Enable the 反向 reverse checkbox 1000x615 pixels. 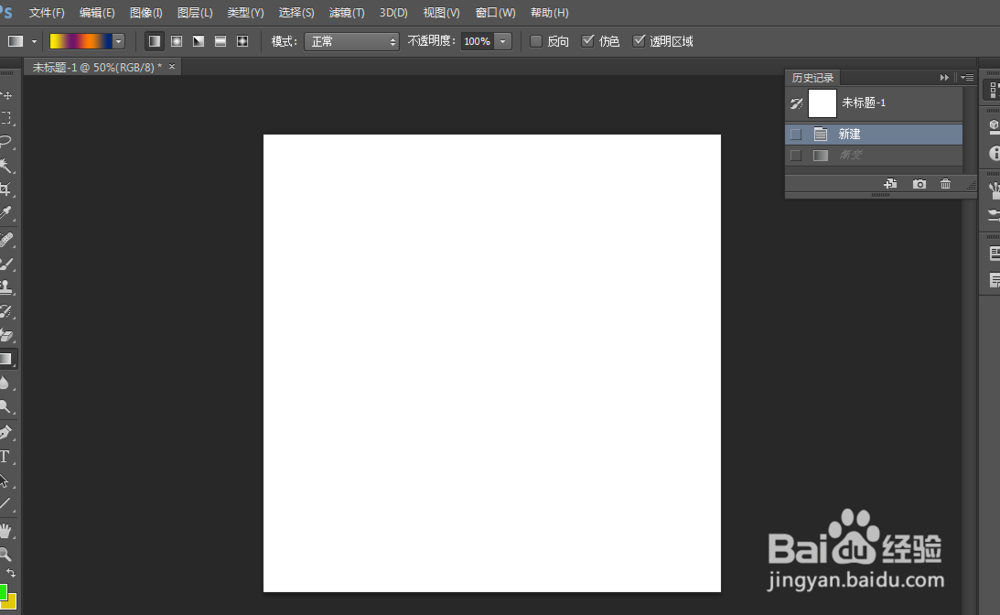coord(536,41)
